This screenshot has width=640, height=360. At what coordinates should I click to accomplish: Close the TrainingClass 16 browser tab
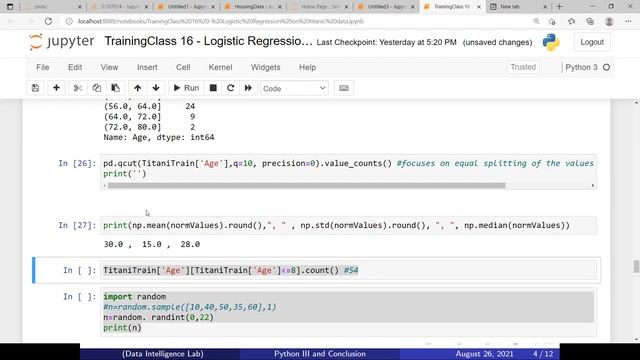[479, 7]
